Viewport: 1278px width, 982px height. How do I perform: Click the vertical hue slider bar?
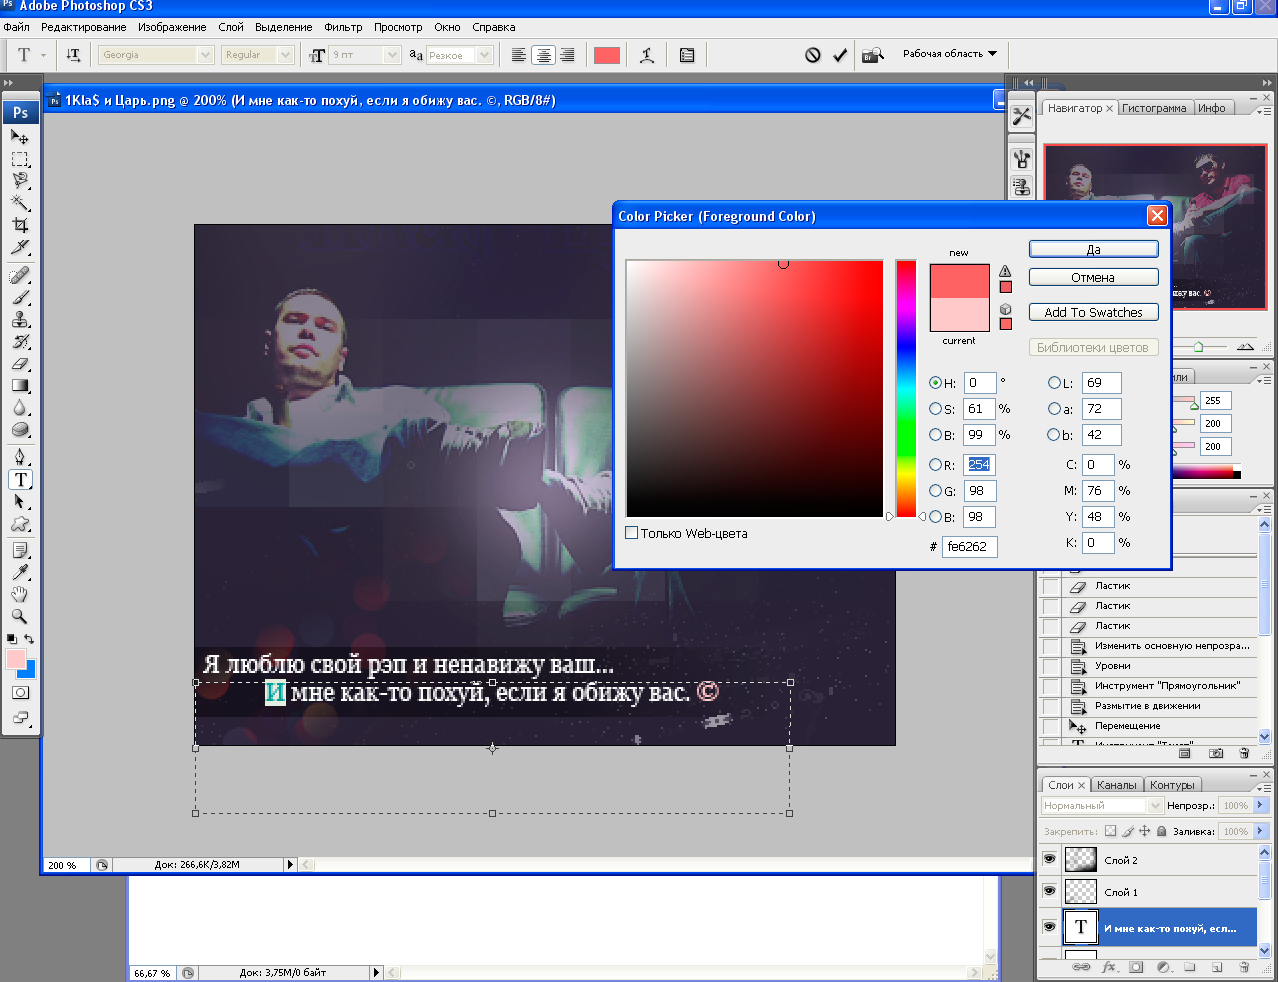coord(906,388)
